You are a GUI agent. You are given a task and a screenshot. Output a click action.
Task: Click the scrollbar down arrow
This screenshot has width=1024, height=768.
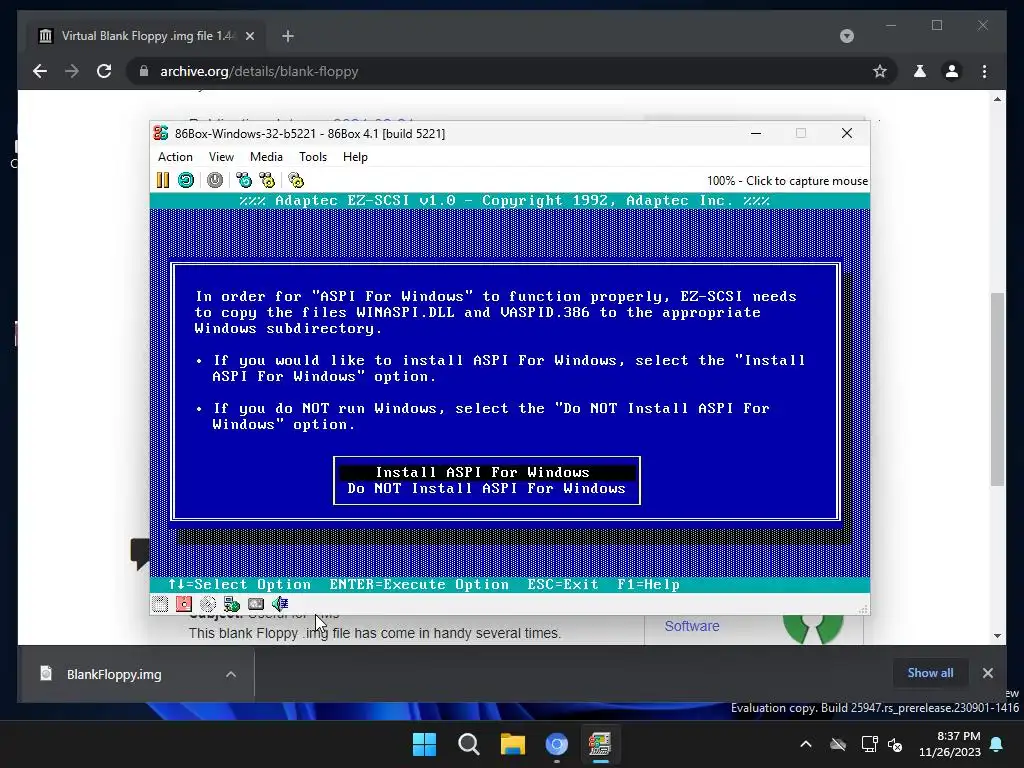997,635
